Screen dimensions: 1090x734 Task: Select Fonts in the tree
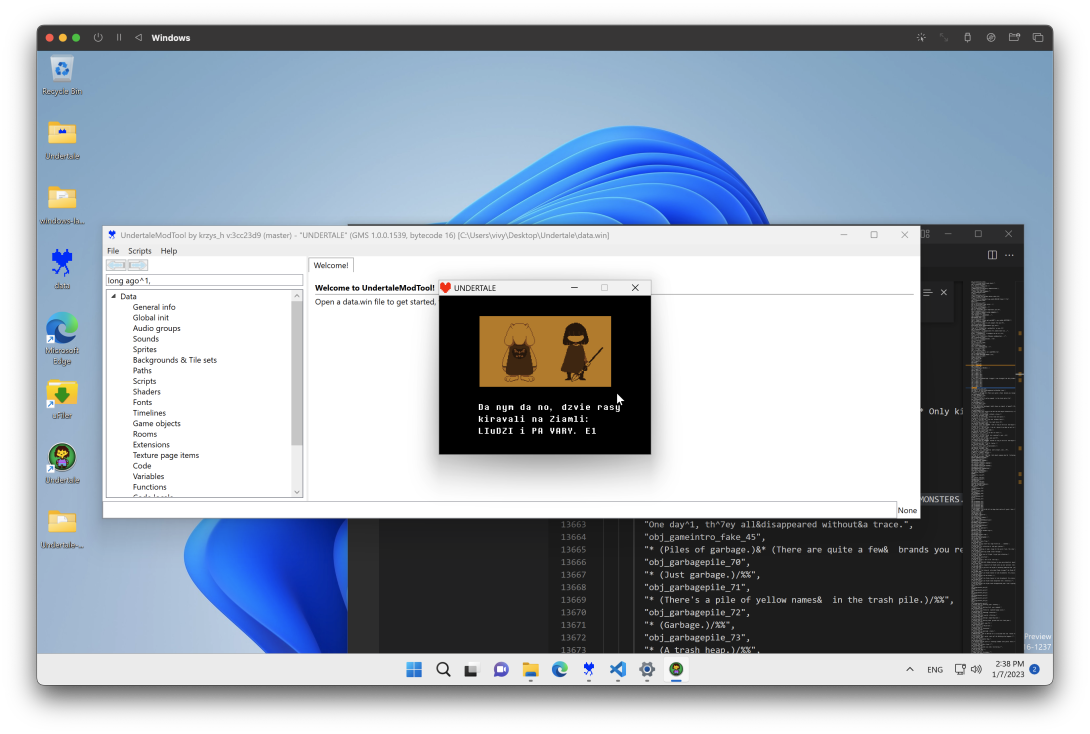click(143, 402)
